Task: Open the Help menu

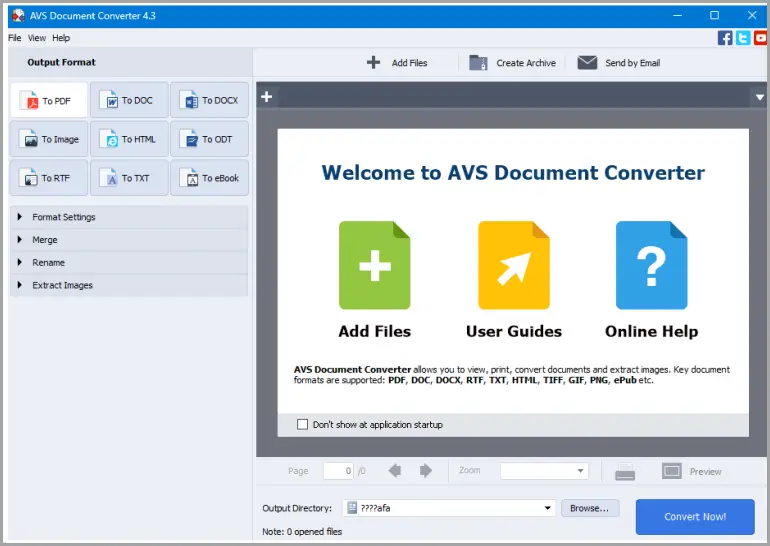Action: [x=61, y=38]
